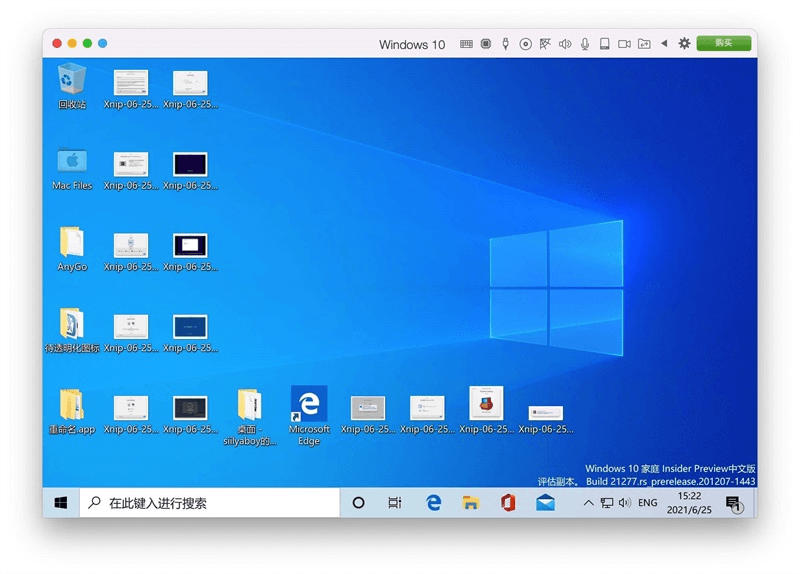
Task: Open the Mail app on taskbar
Action: 545,503
